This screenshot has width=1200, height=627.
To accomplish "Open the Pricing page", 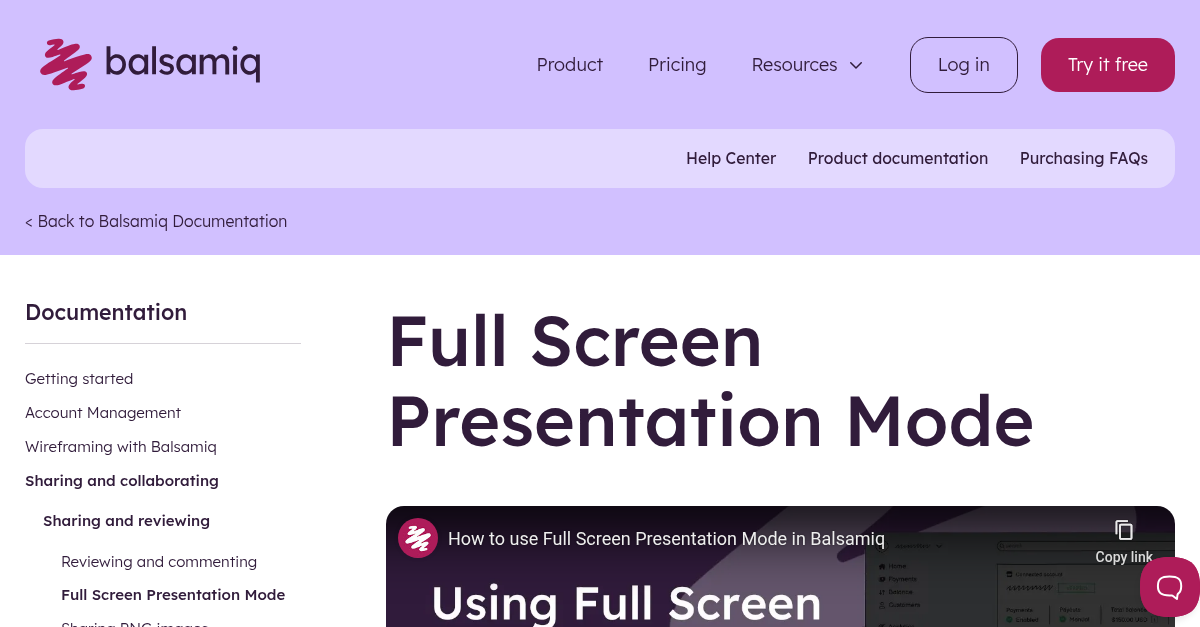I will [x=677, y=64].
